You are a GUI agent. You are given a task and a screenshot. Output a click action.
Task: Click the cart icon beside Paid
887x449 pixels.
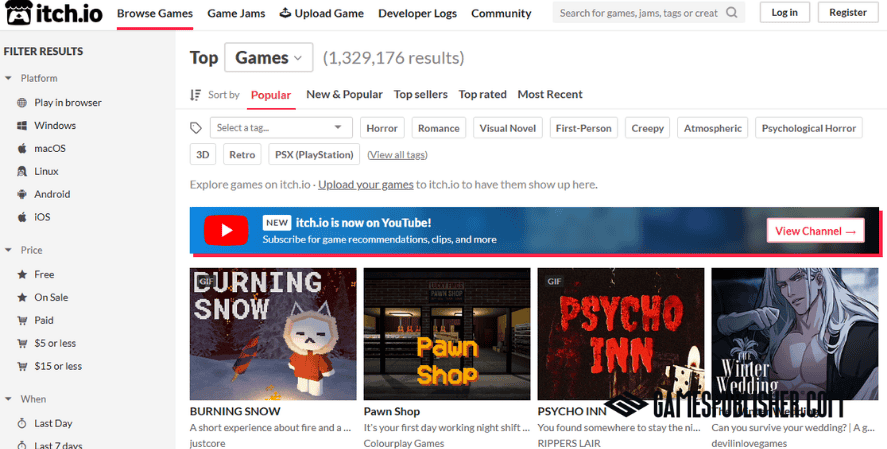[22, 320]
